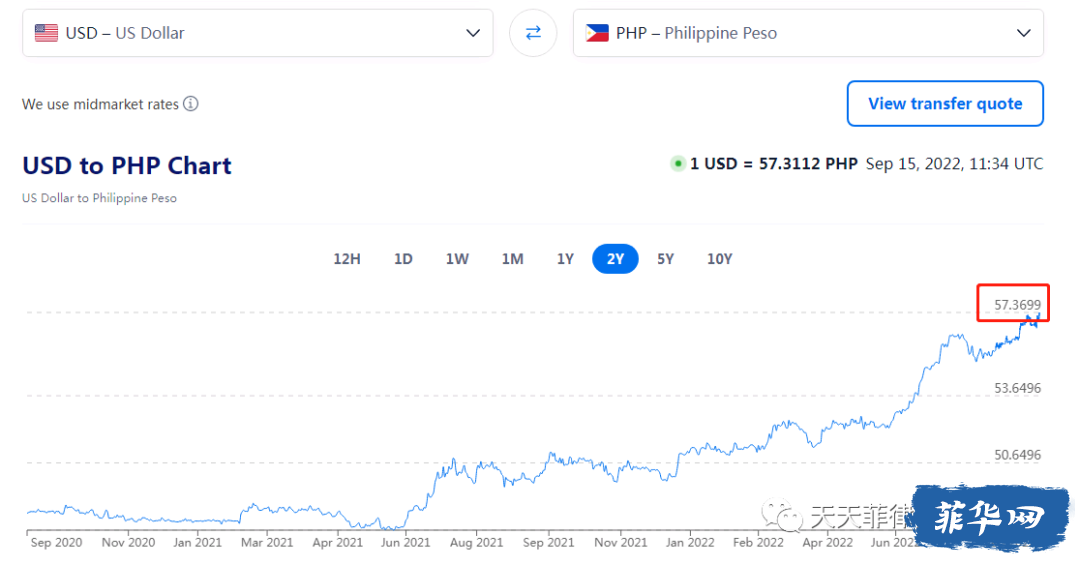
Task: Click the Sep 15, 2022 timestamp
Action: [x=955, y=164]
